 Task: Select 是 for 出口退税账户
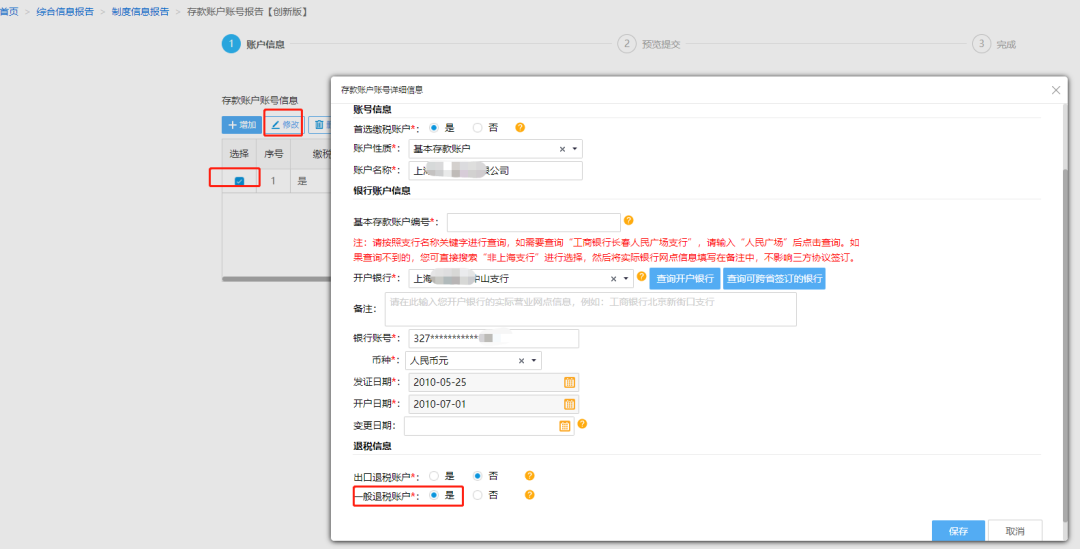[x=434, y=475]
